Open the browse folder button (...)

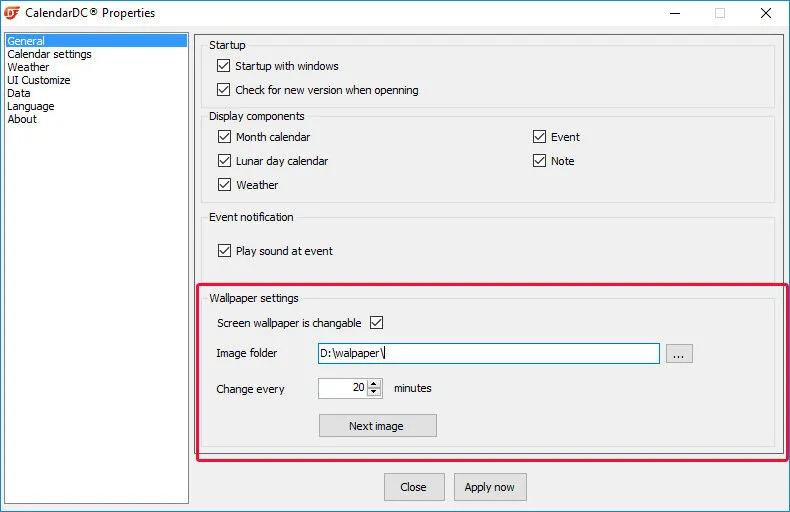pos(679,354)
